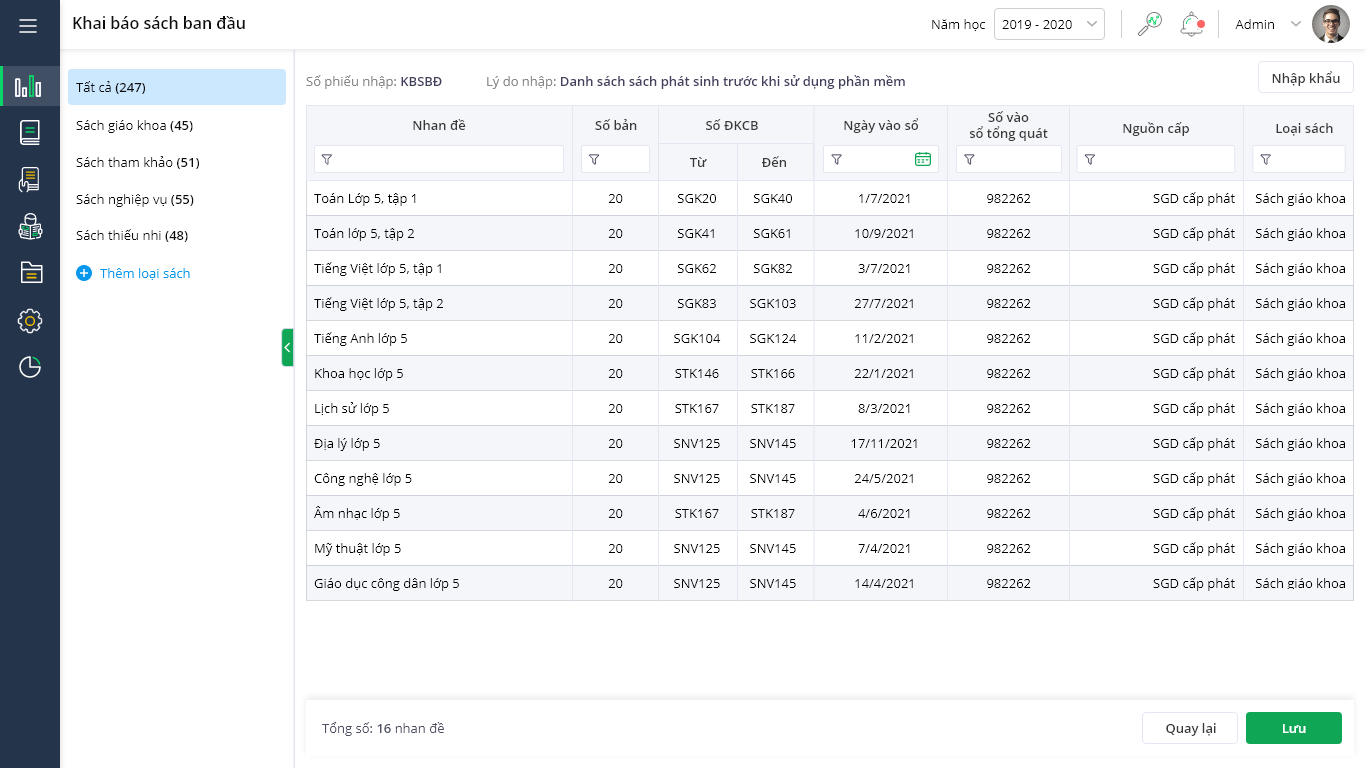Screen dimensions: 1366x768
Task: Expand the Admin account dropdown arrow
Action: click(x=1295, y=25)
